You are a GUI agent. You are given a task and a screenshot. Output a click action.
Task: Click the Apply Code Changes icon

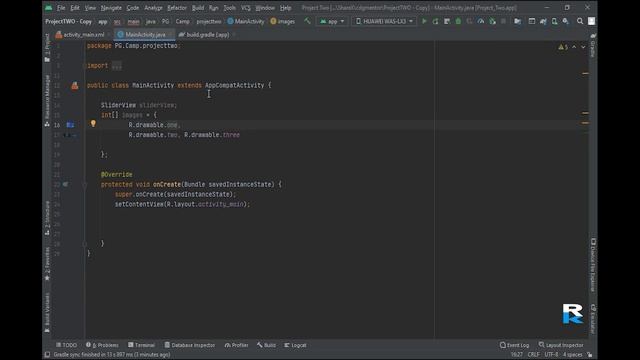pos(447,21)
